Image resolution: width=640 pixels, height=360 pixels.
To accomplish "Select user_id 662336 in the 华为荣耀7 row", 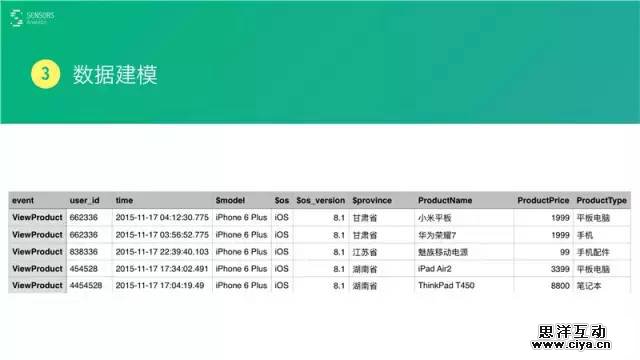I will [84, 235].
